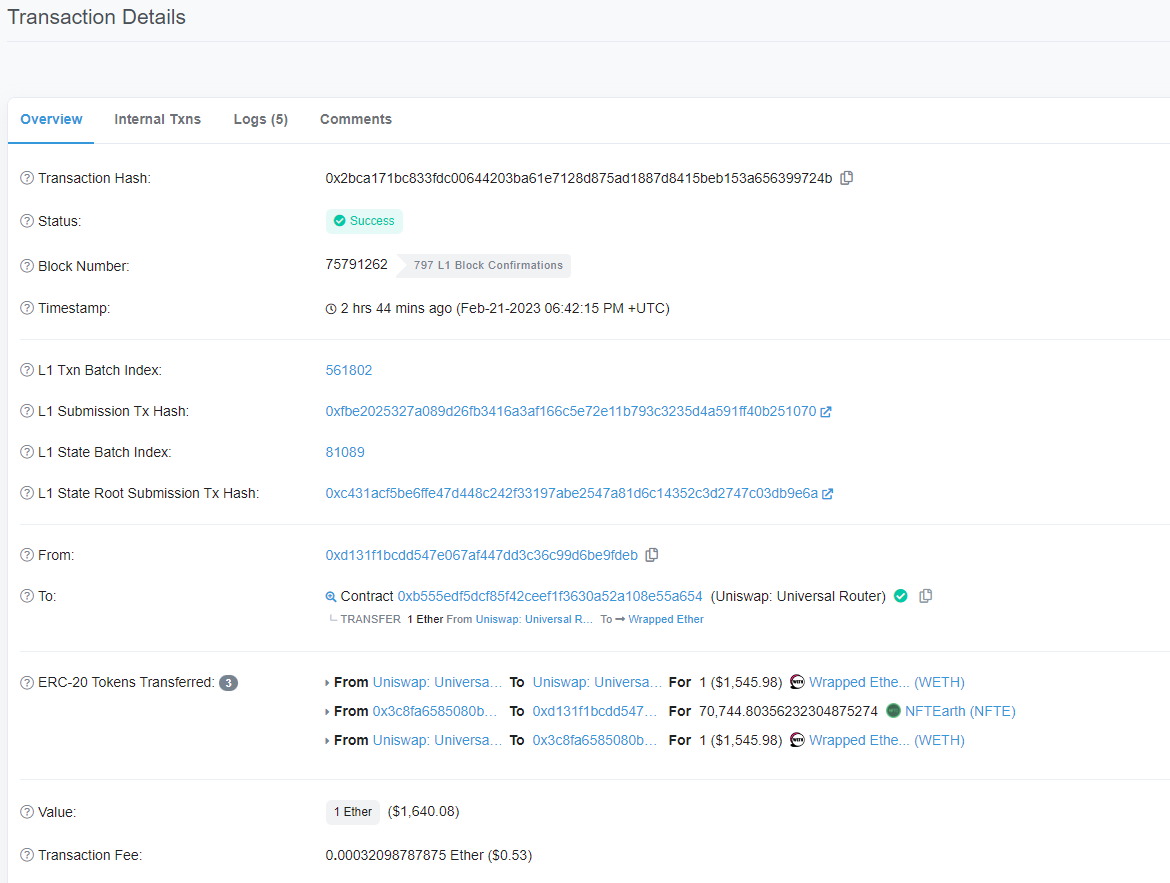Open To 0xd131f1bcdd547... in NFTE row

pyautogui.click(x=595, y=711)
